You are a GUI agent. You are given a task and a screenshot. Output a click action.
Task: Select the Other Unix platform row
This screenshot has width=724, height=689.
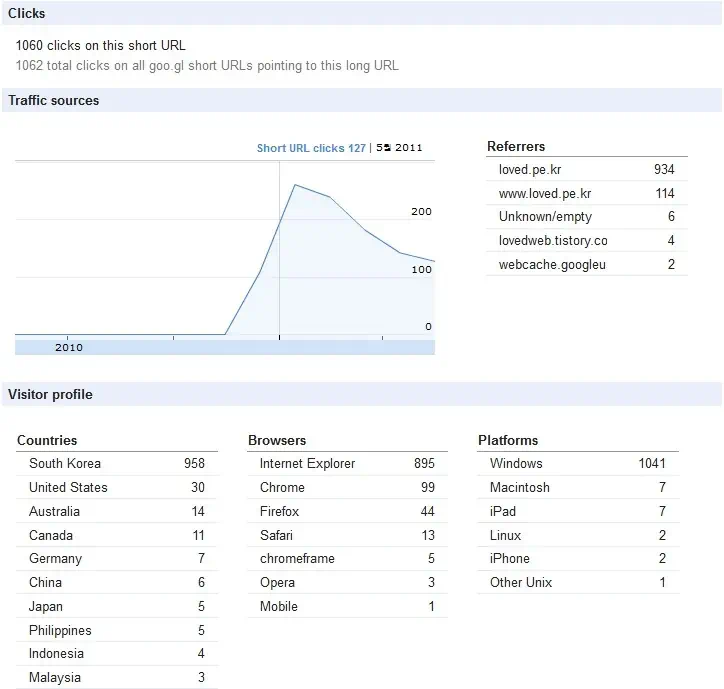point(579,583)
